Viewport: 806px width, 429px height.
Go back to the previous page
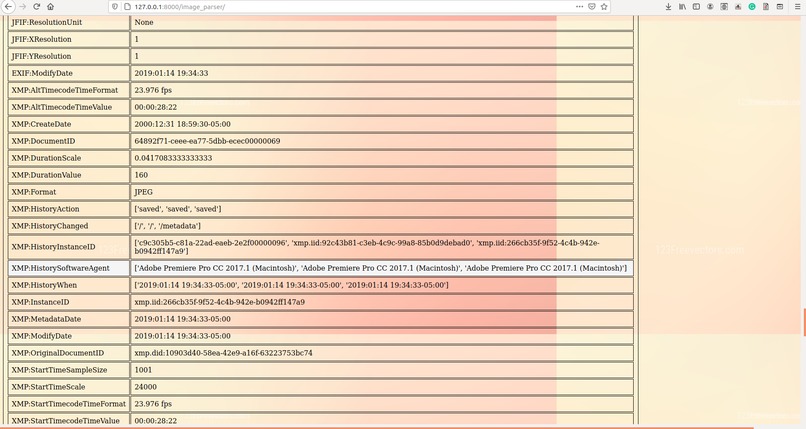coord(9,7)
